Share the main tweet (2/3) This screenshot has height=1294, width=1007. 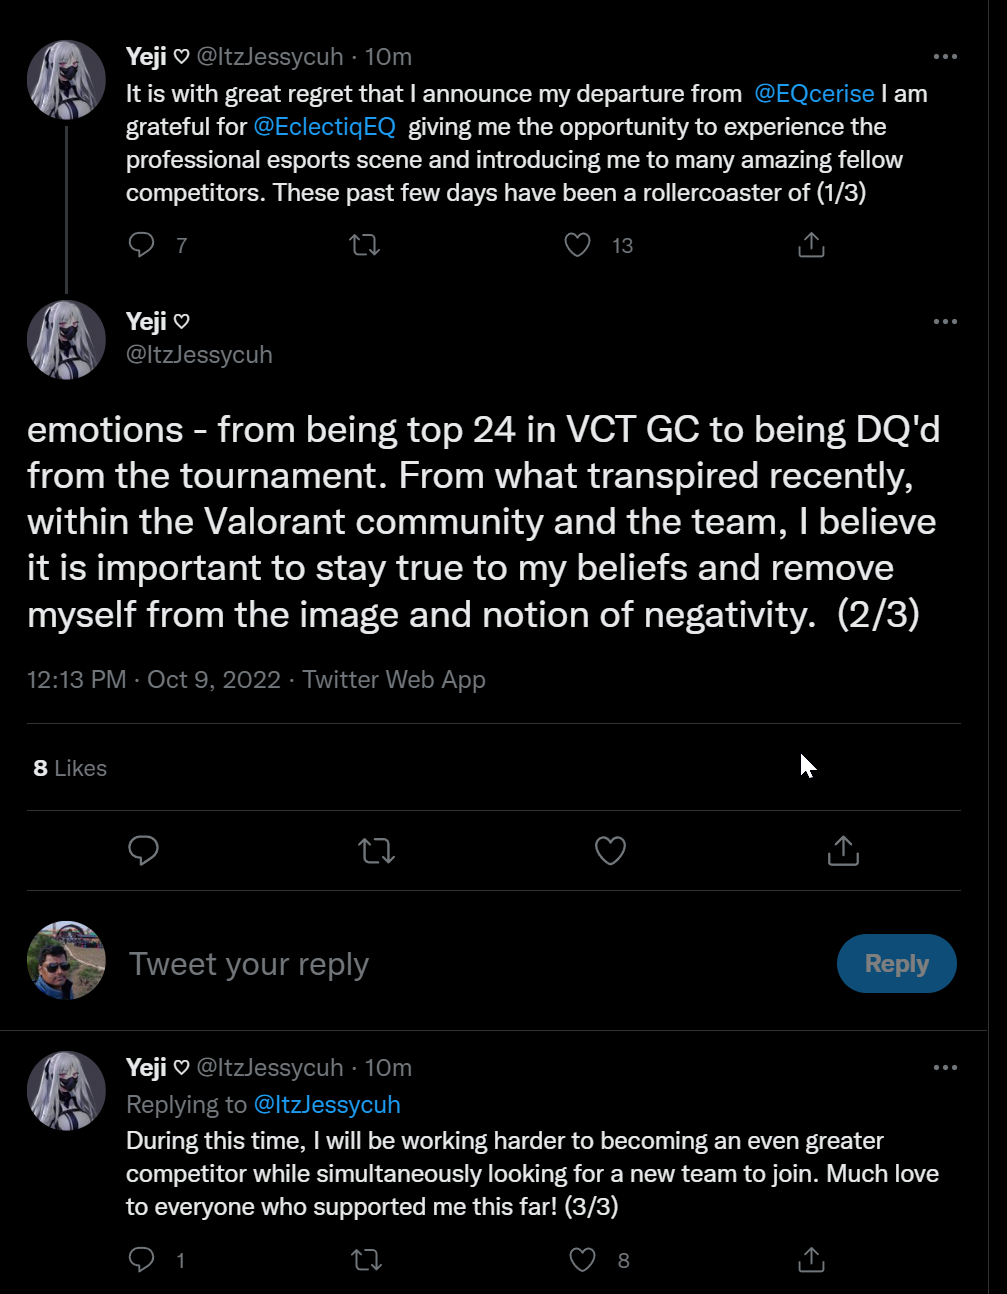click(843, 851)
